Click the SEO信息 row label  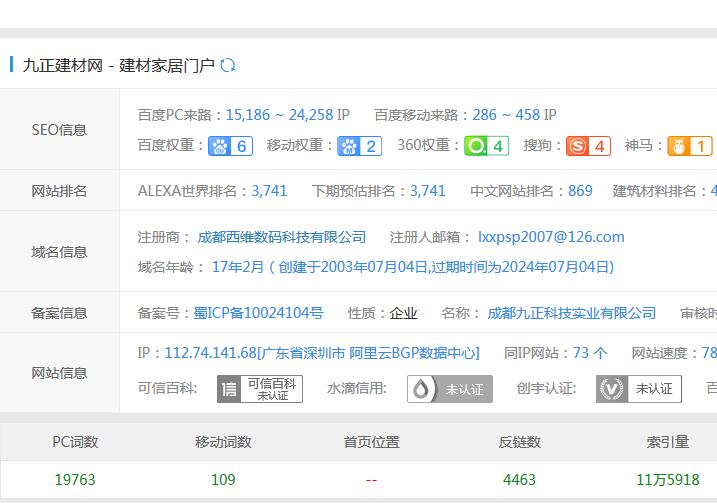point(59,130)
